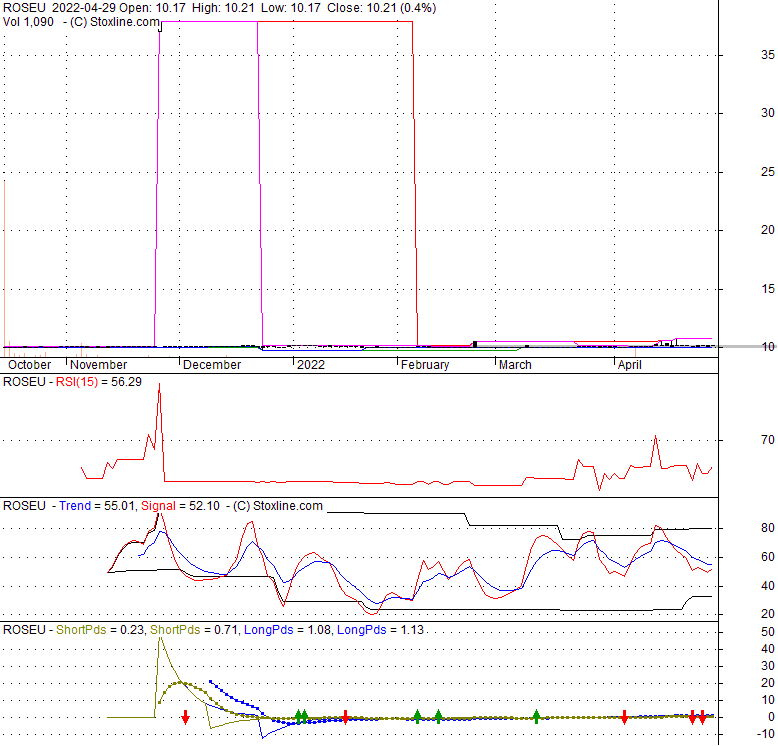Select the October label on the time axis
778x746 pixels.
click(30, 365)
